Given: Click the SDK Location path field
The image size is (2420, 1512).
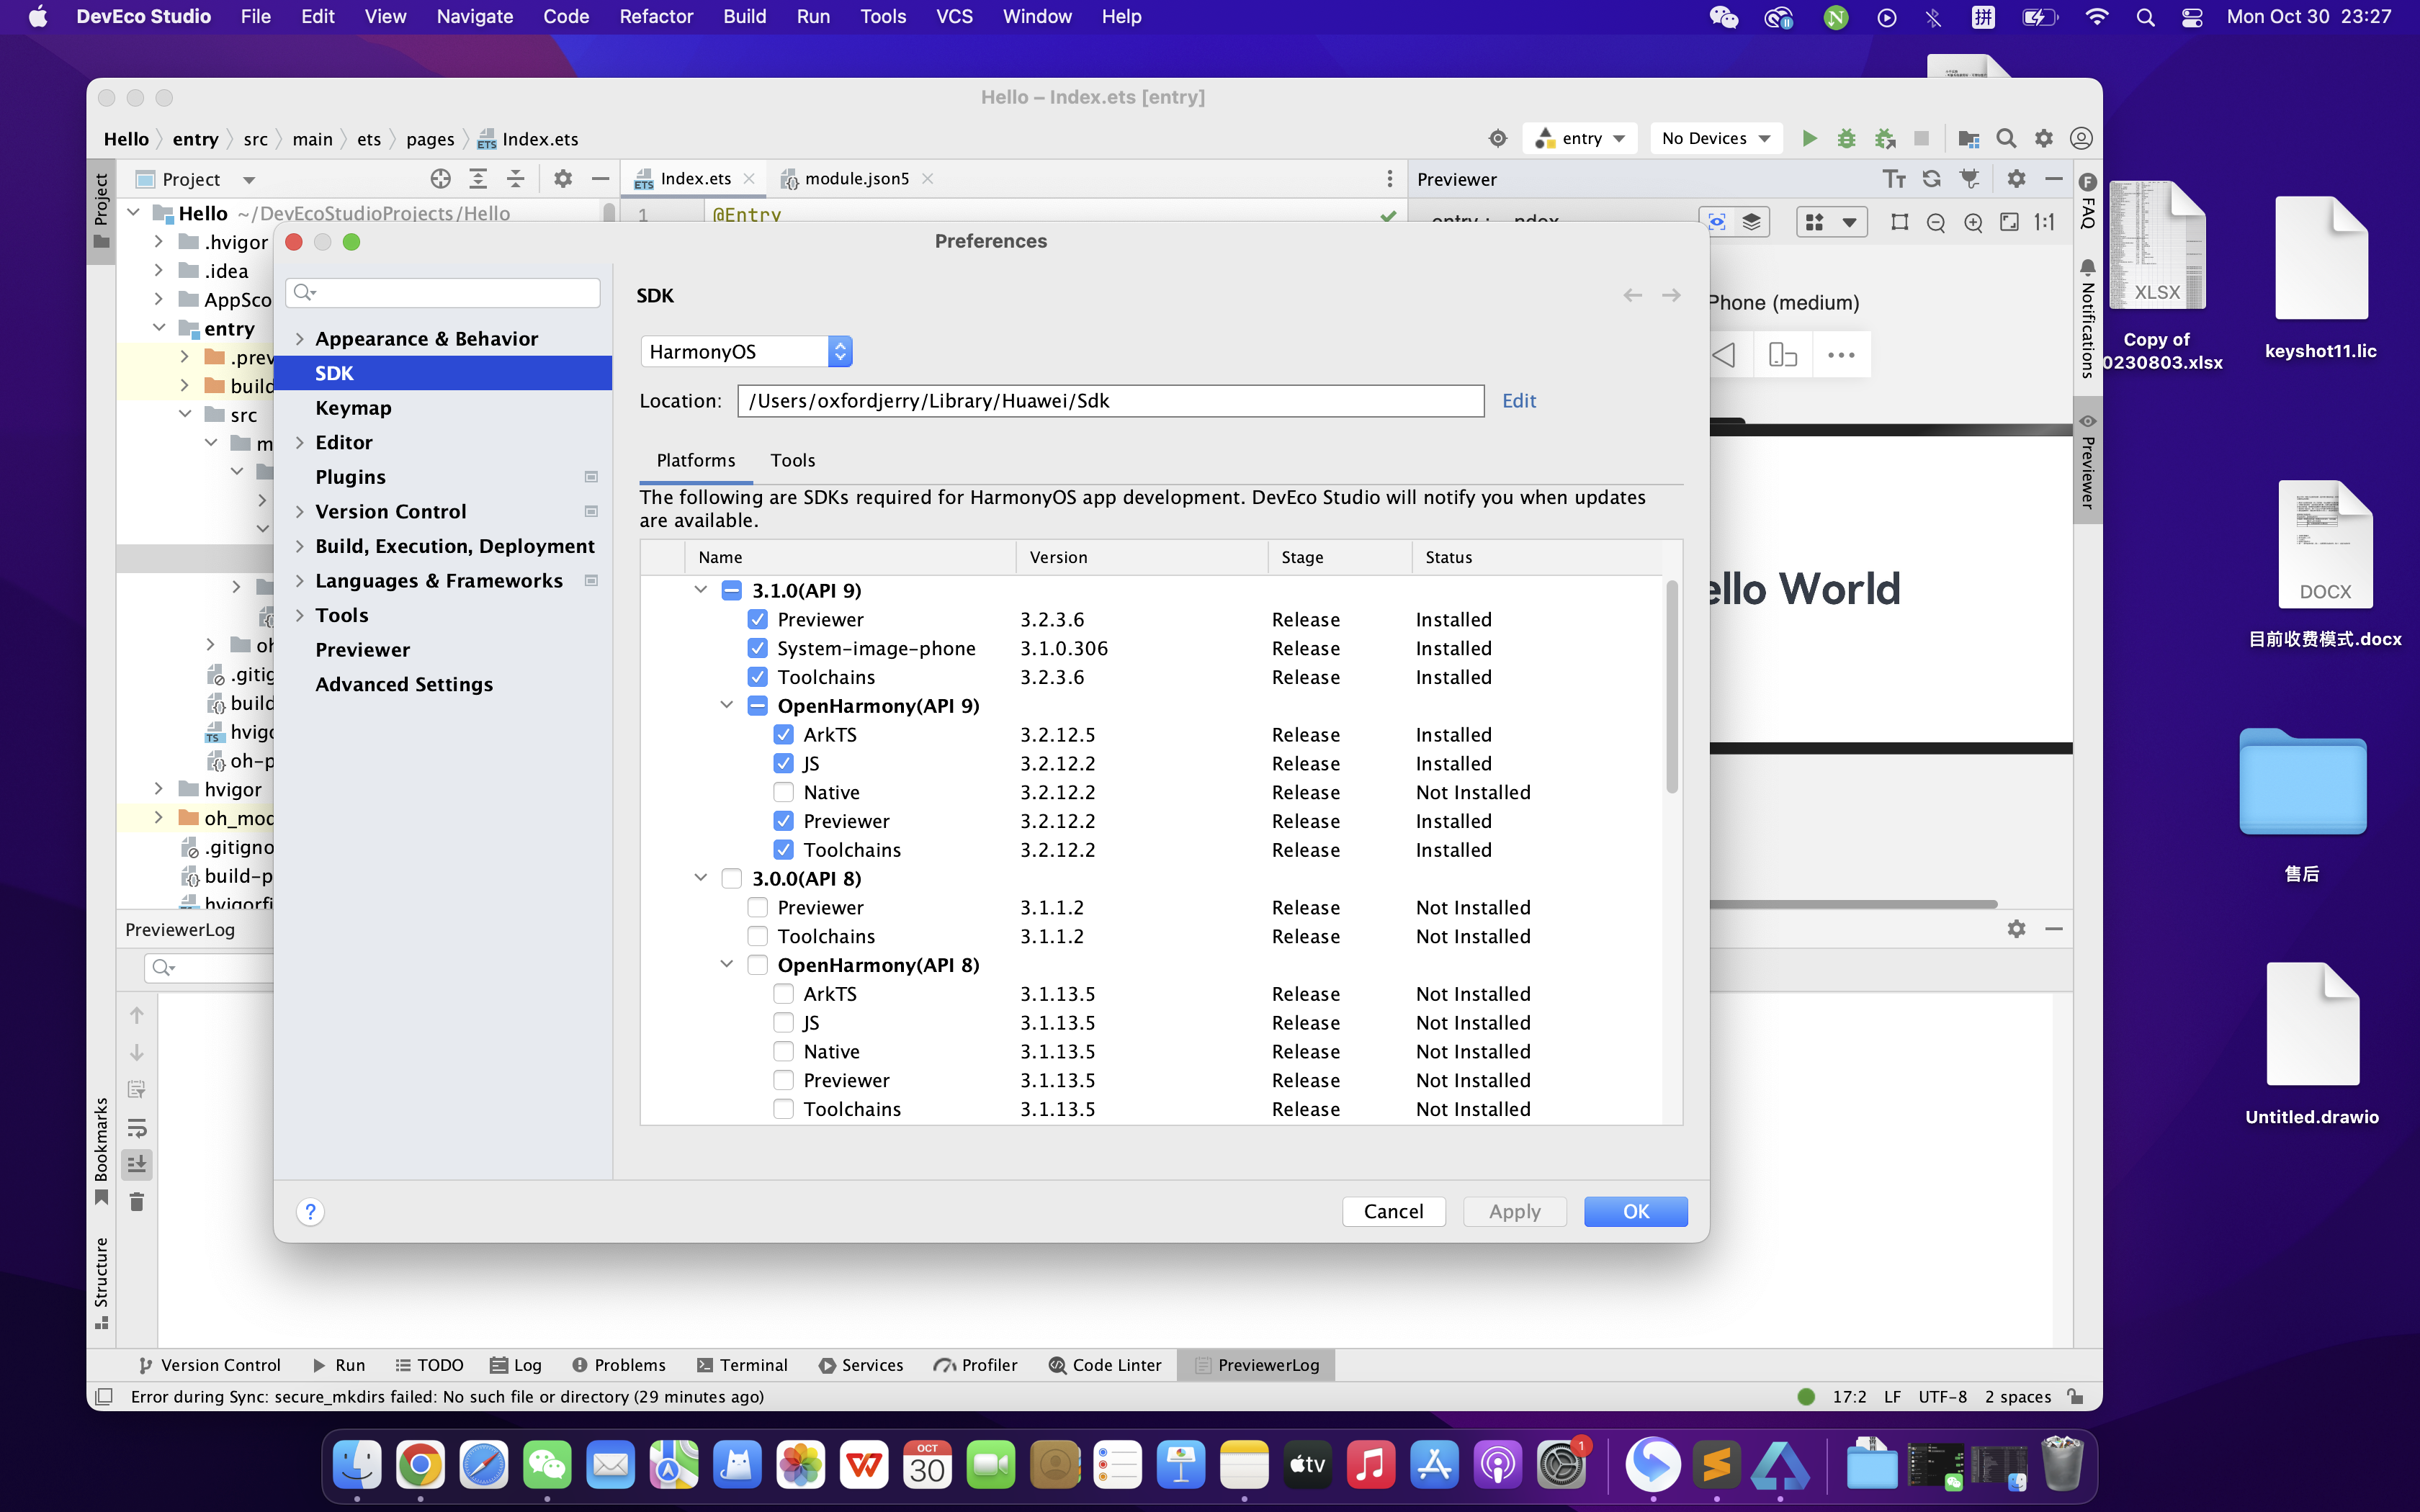Looking at the screenshot, I should 1111,401.
